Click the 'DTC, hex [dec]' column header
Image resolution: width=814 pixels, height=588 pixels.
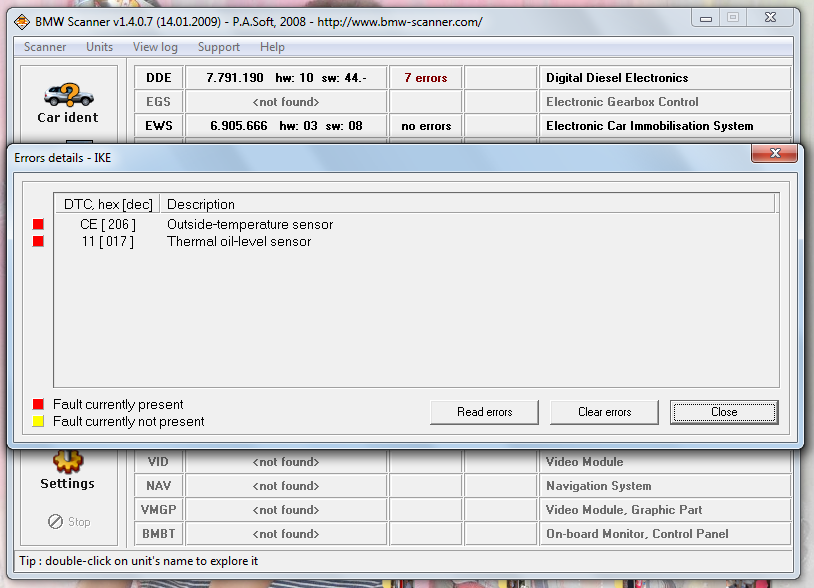tap(107, 204)
